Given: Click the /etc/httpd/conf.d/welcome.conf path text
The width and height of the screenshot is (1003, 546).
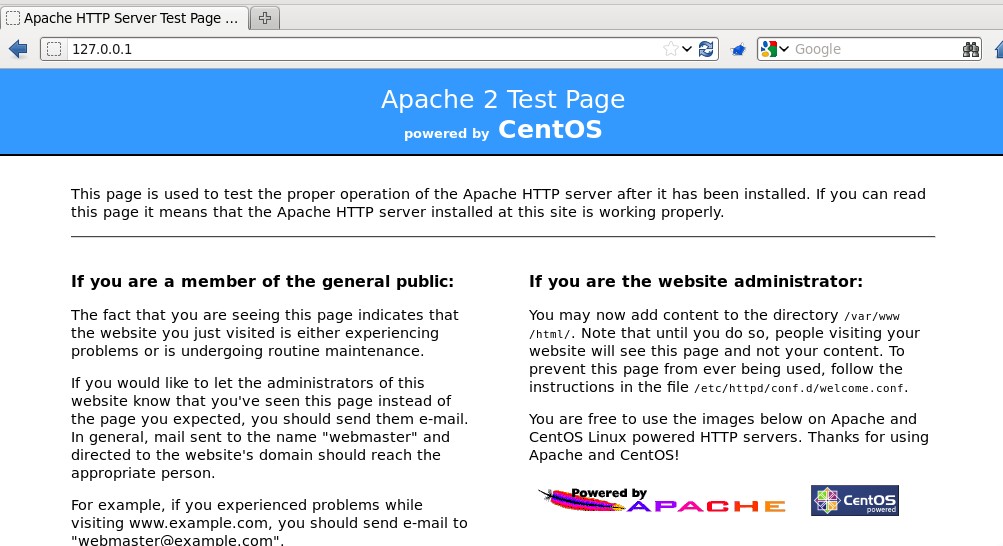Looking at the screenshot, I should tap(799, 388).
